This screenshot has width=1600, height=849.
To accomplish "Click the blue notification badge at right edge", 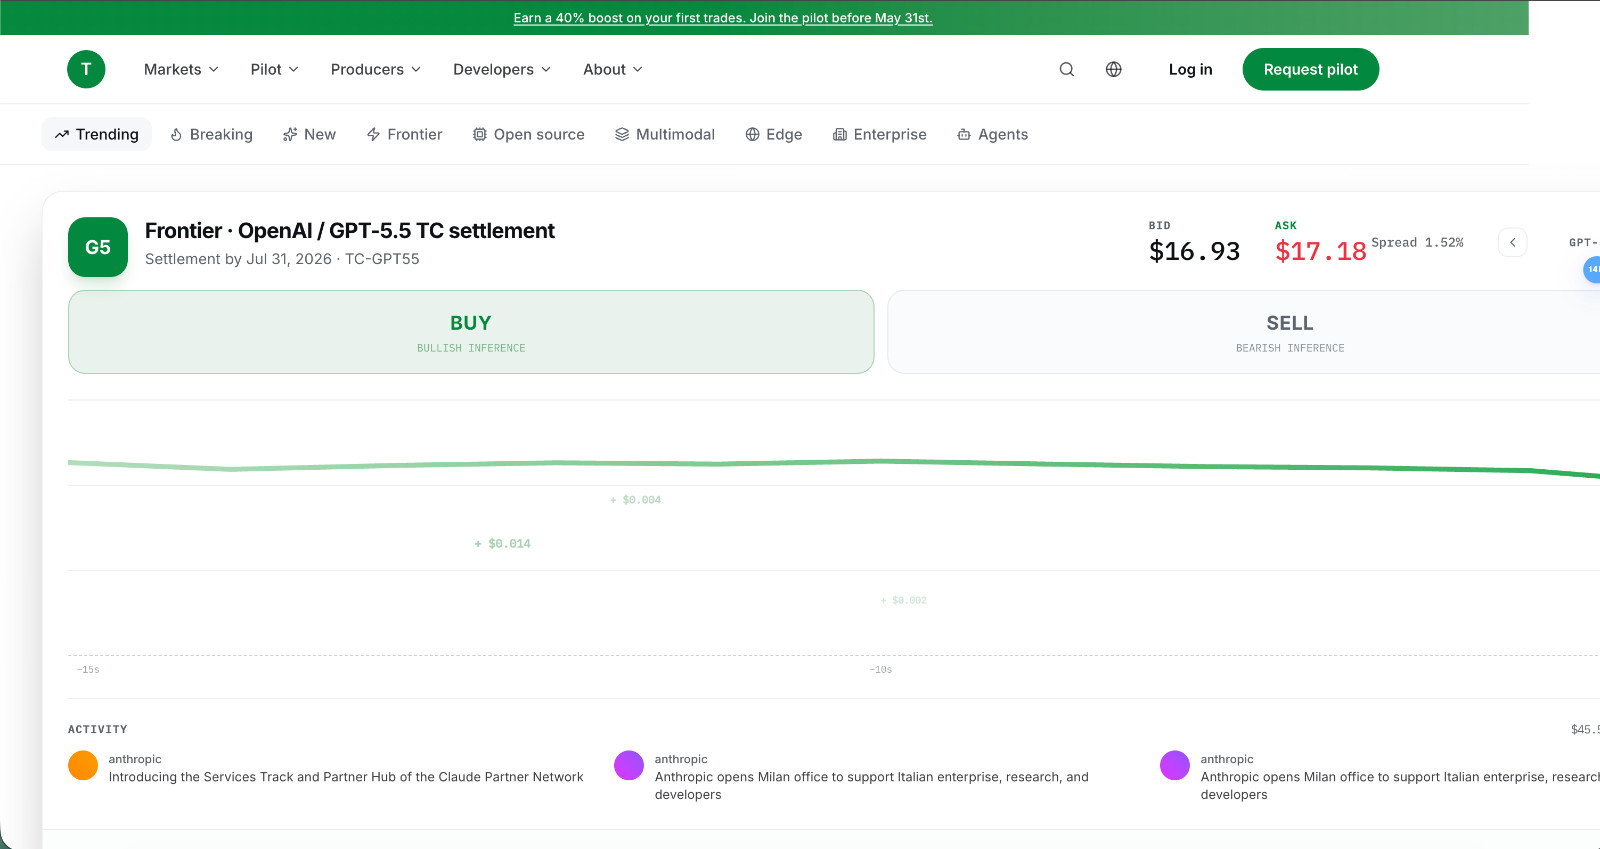I will point(1592,269).
